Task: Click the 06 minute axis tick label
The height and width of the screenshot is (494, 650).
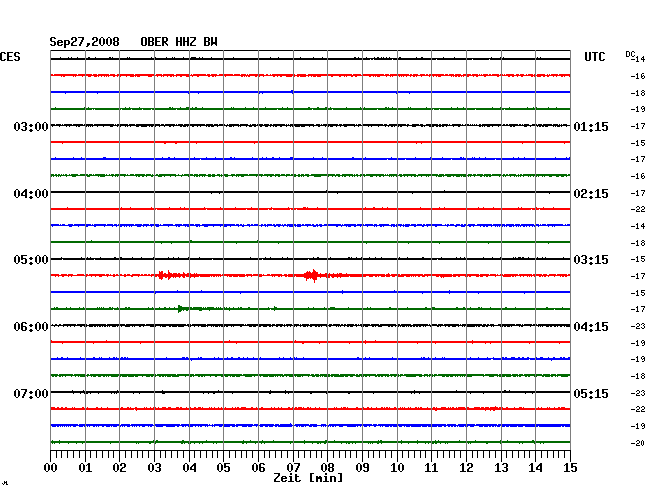Action: click(258, 467)
